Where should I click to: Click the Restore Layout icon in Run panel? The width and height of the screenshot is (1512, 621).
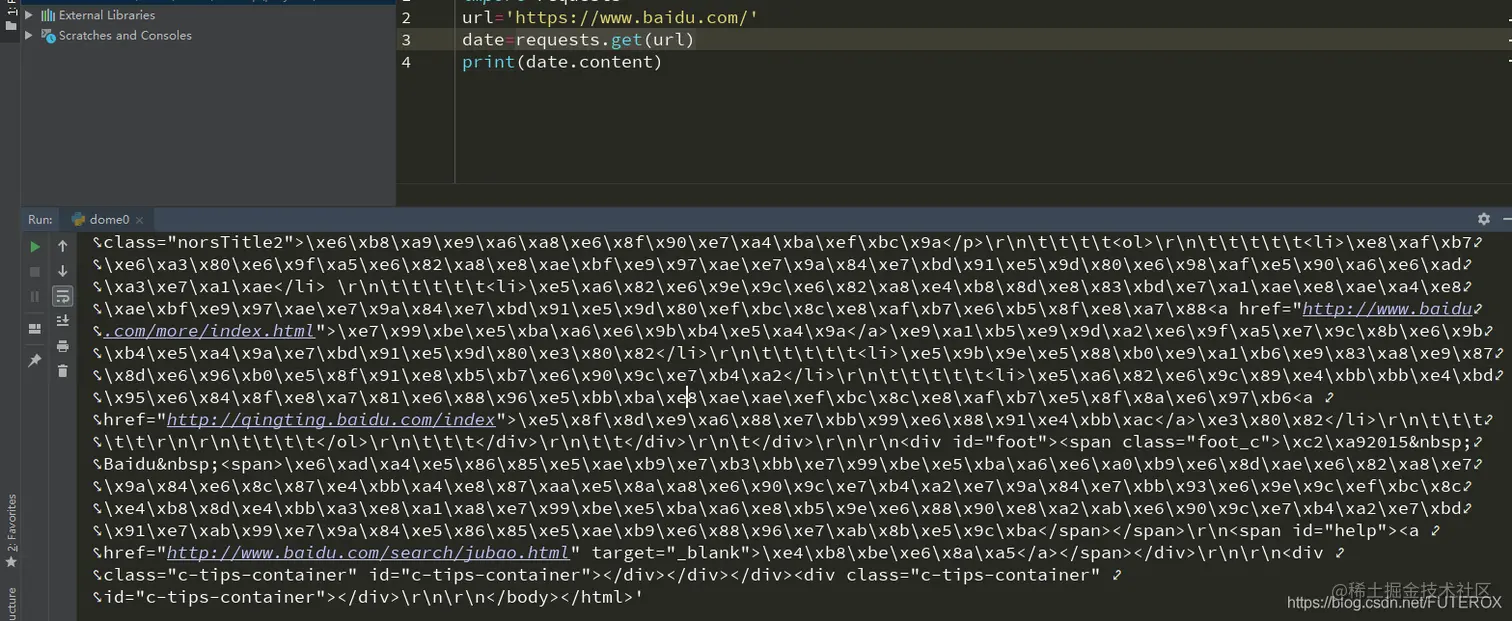click(x=35, y=329)
